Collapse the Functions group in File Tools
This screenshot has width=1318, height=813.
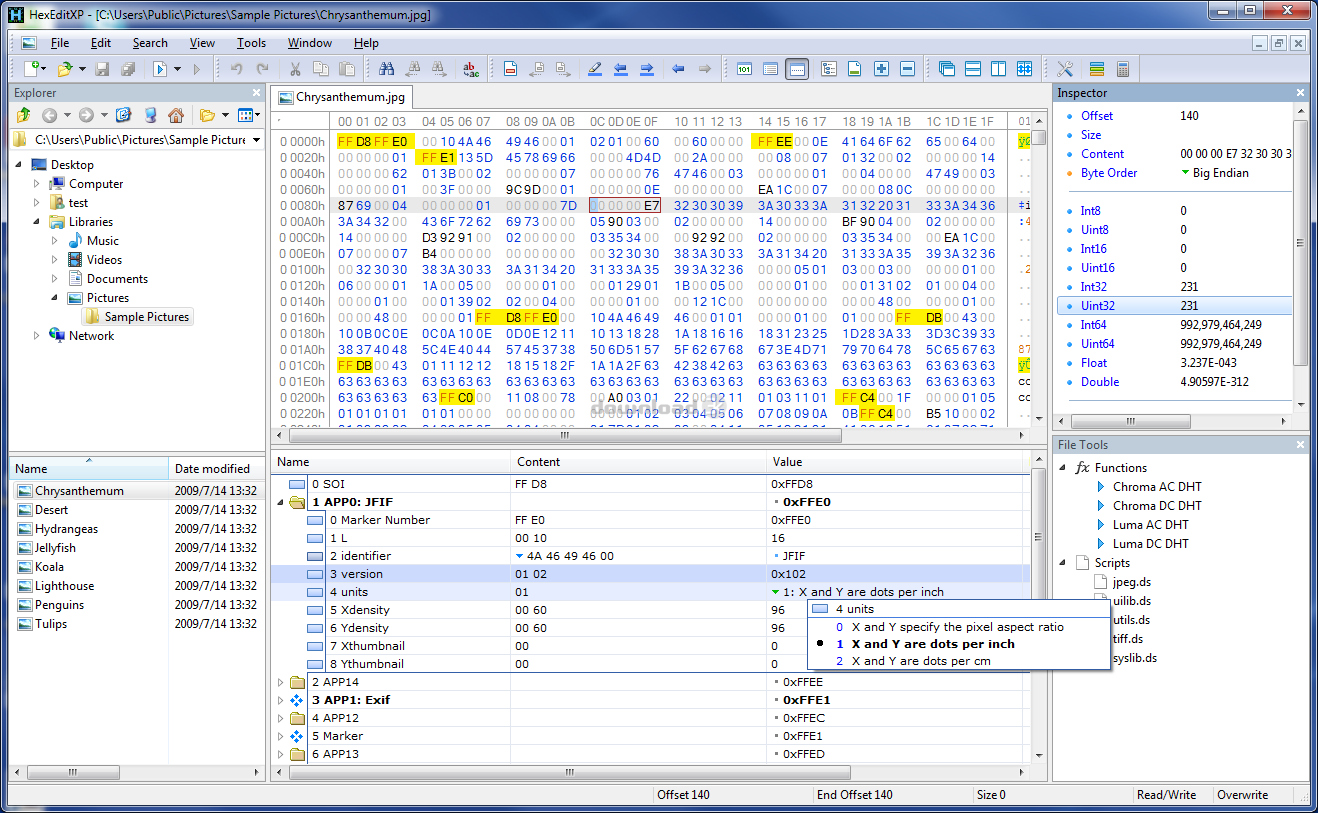(1065, 467)
